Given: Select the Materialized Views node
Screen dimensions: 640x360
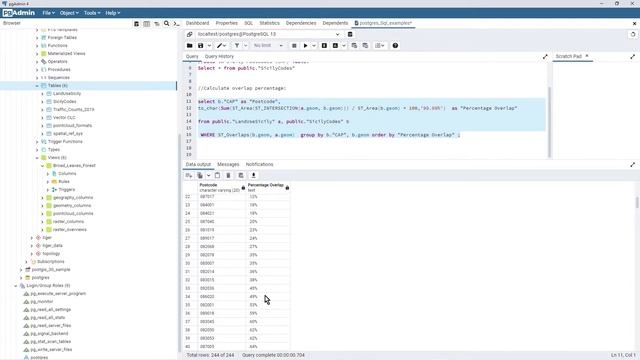Looking at the screenshot, I should 66,53.
